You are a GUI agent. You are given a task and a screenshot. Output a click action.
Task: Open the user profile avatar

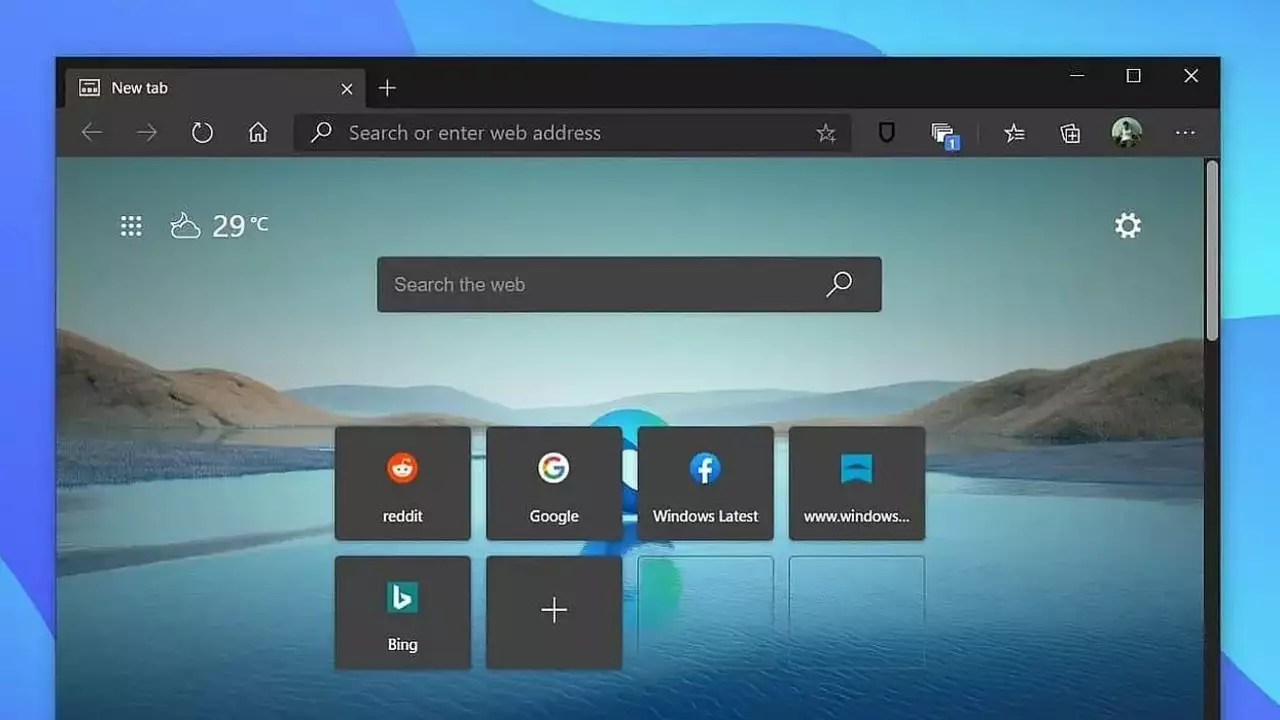[1126, 133]
